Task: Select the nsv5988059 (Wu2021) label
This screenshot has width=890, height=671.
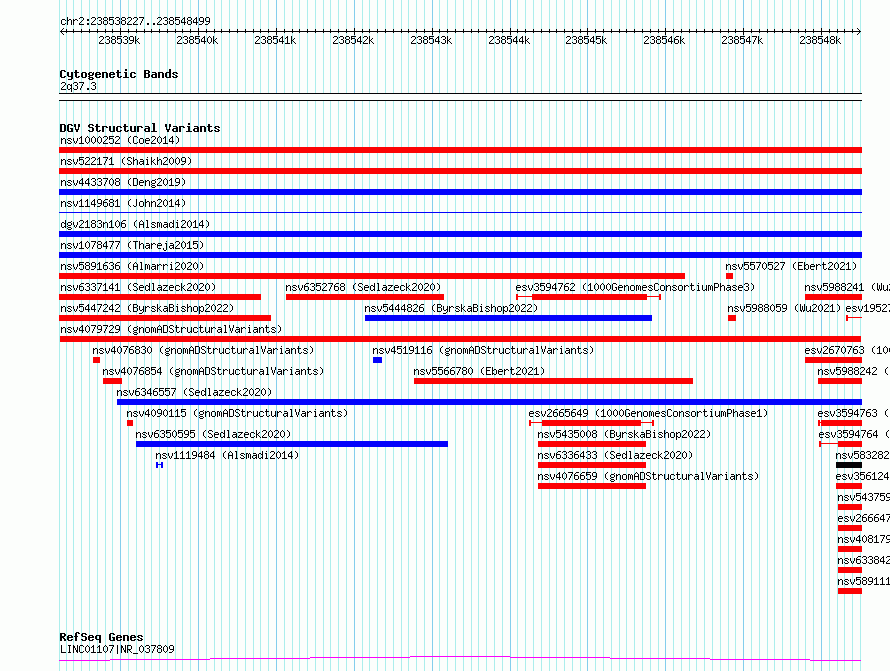Action: [784, 308]
